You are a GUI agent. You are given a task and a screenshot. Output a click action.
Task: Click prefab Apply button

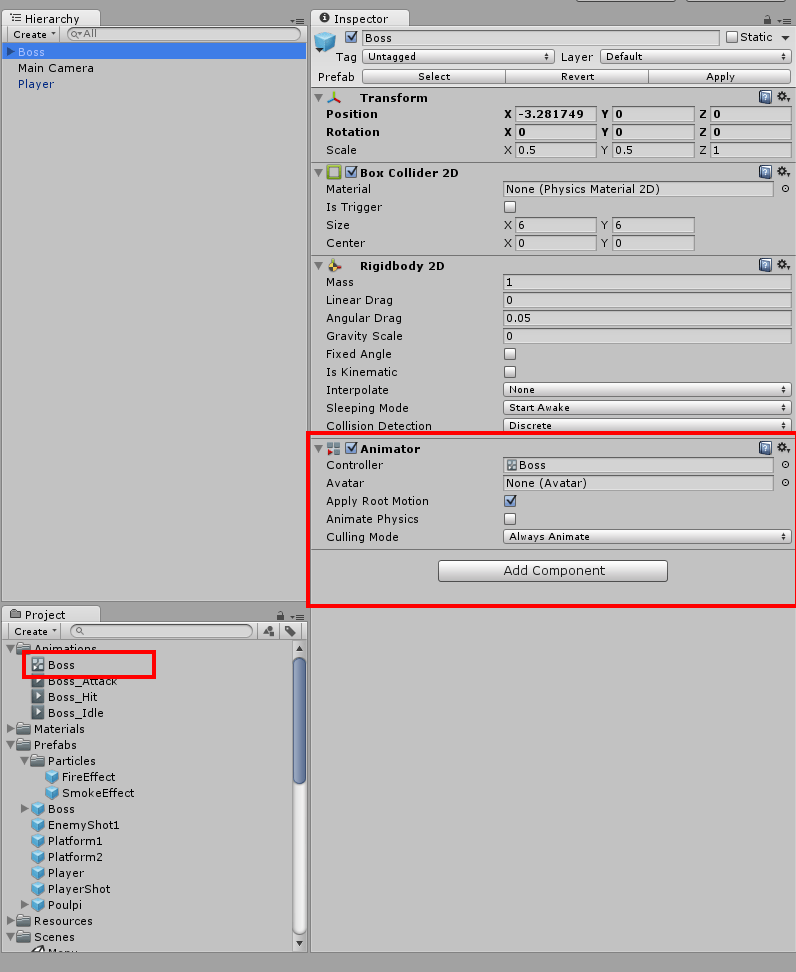pos(720,76)
